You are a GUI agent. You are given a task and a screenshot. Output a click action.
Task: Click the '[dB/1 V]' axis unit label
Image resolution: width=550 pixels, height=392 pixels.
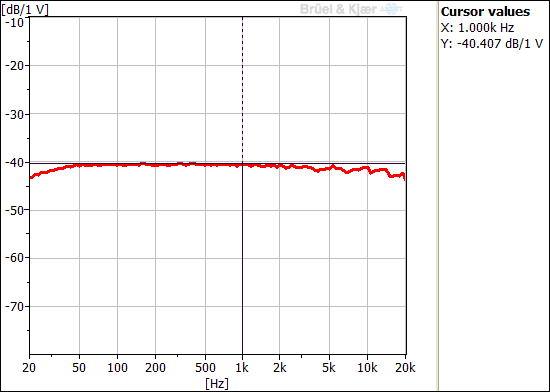tap(25, 9)
